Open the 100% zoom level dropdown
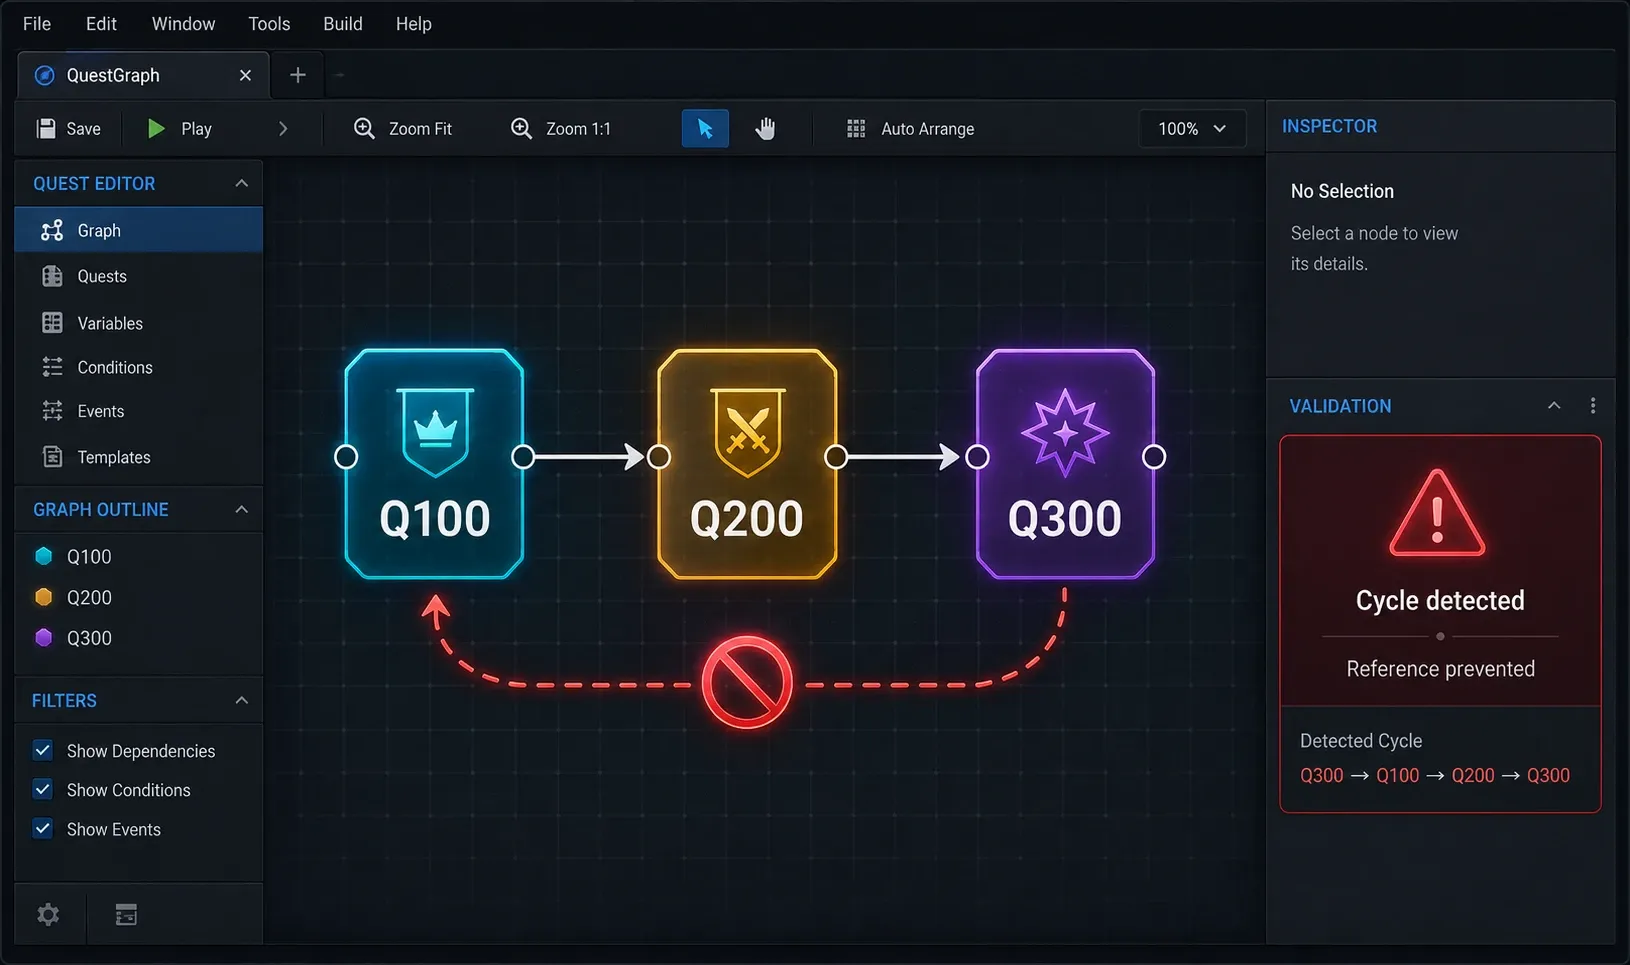 1192,128
